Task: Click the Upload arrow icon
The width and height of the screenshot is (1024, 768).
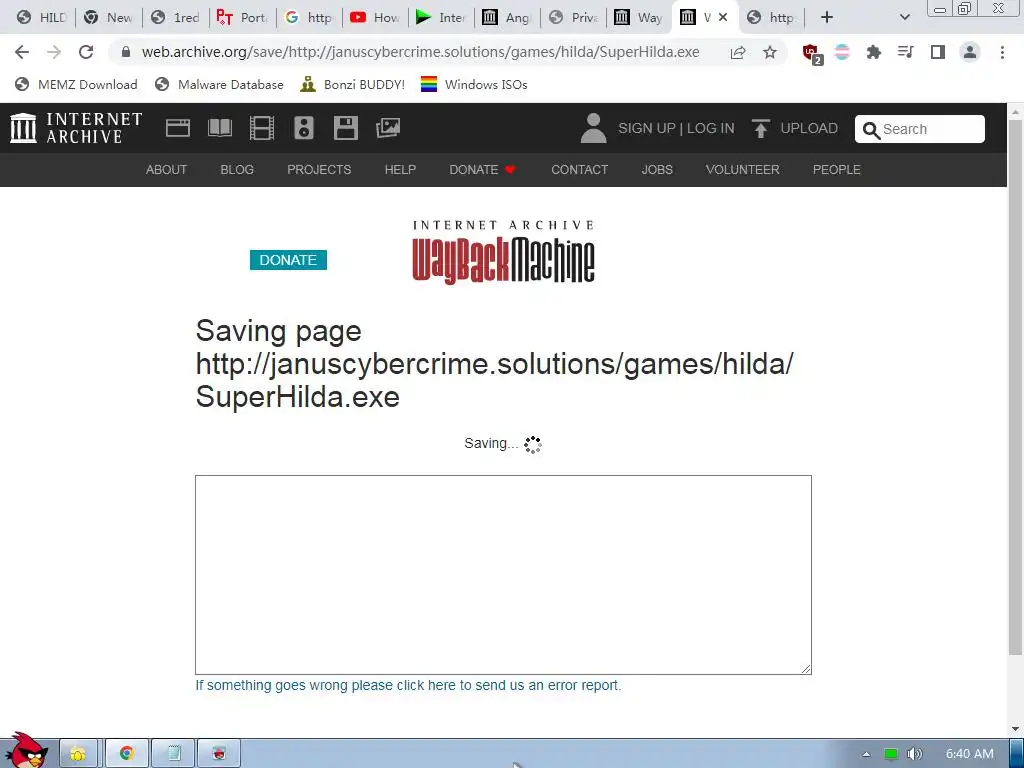Action: pyautogui.click(x=760, y=128)
